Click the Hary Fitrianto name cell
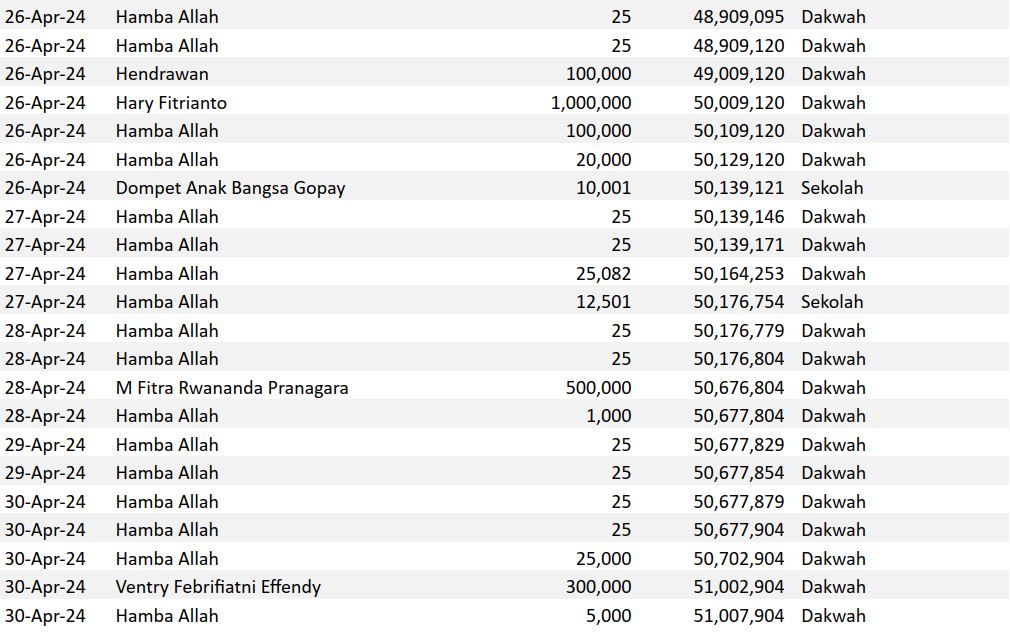This screenshot has width=1010, height=634. click(171, 103)
